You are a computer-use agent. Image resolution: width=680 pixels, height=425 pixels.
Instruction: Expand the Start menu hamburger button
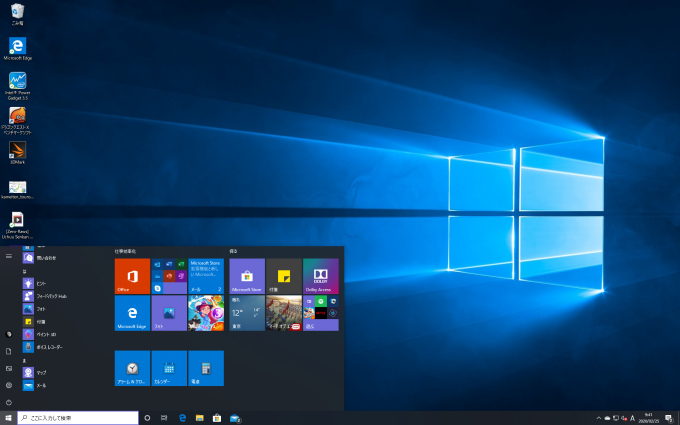(x=9, y=256)
